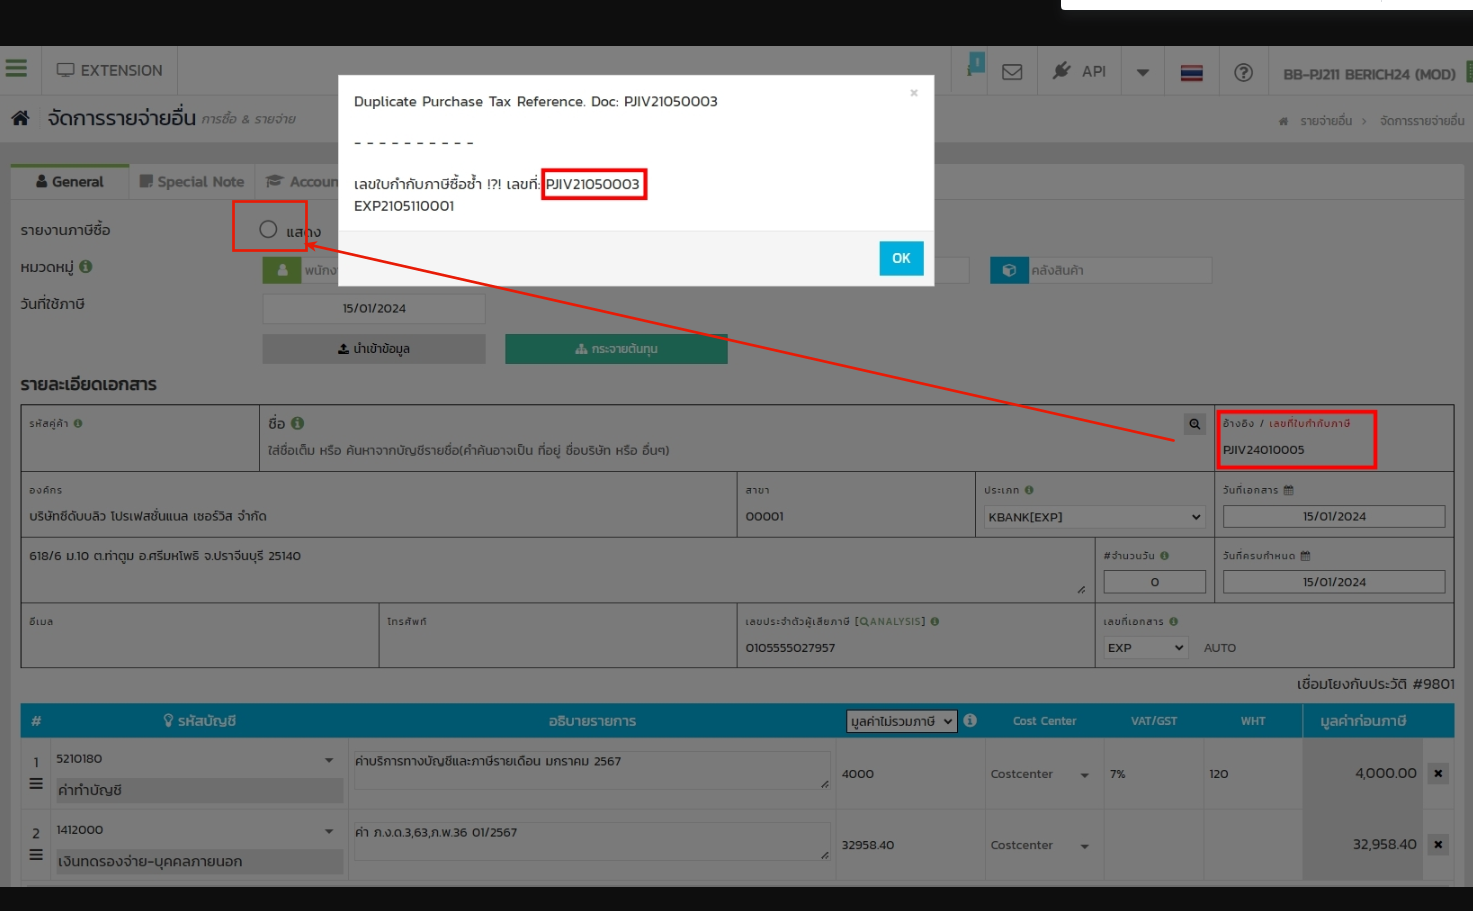Switch to the General tab
The image size is (1473, 911).
[x=70, y=182]
